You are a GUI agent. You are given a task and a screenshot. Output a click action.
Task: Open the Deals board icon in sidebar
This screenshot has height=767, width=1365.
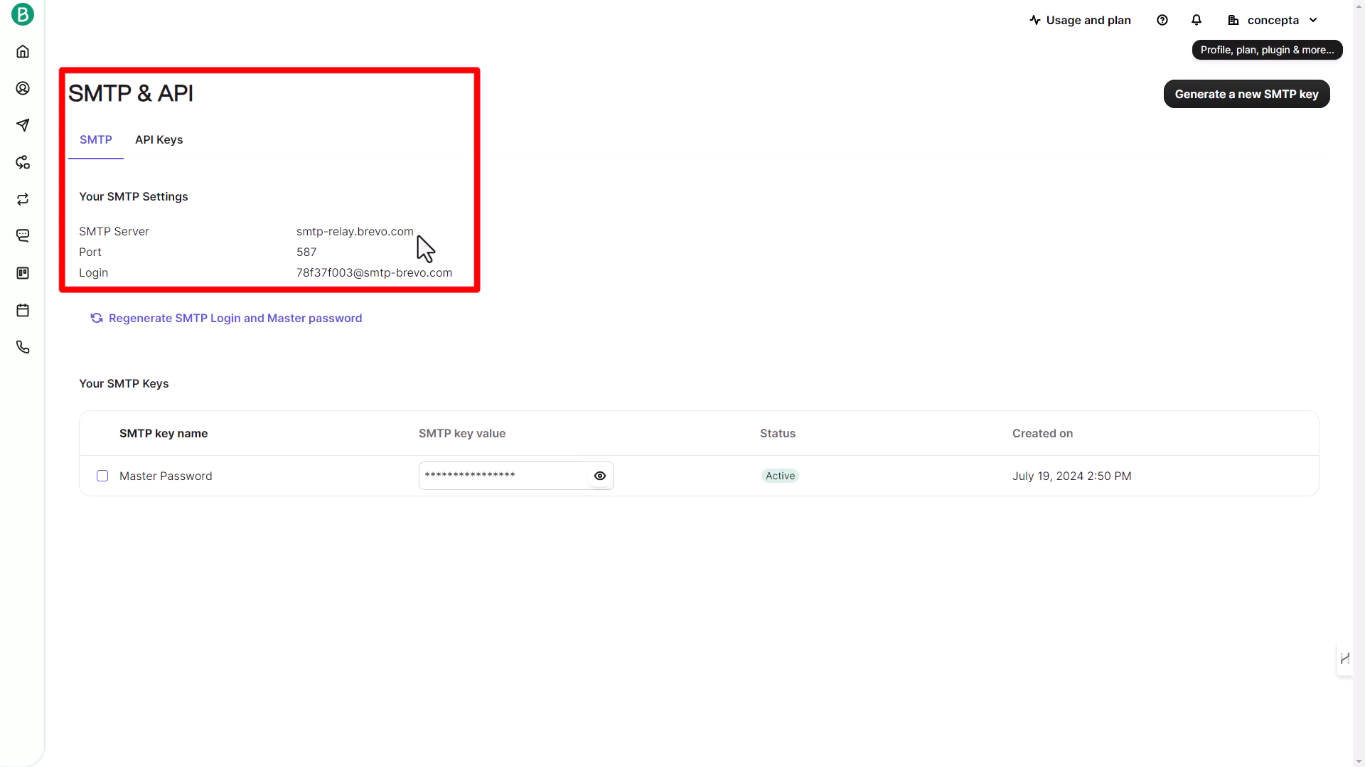click(x=22, y=273)
